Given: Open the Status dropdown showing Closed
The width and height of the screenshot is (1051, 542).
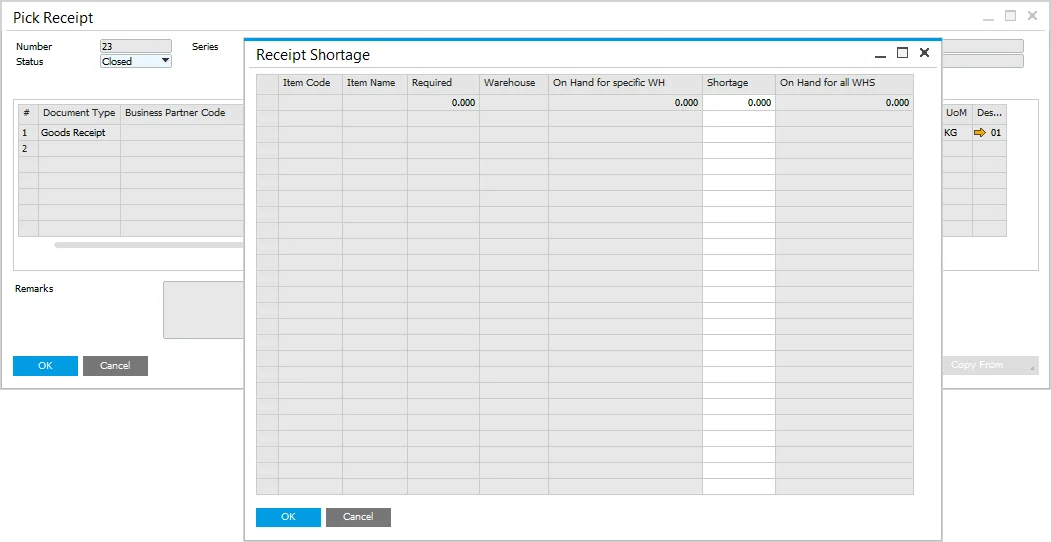Looking at the screenshot, I should [165, 61].
